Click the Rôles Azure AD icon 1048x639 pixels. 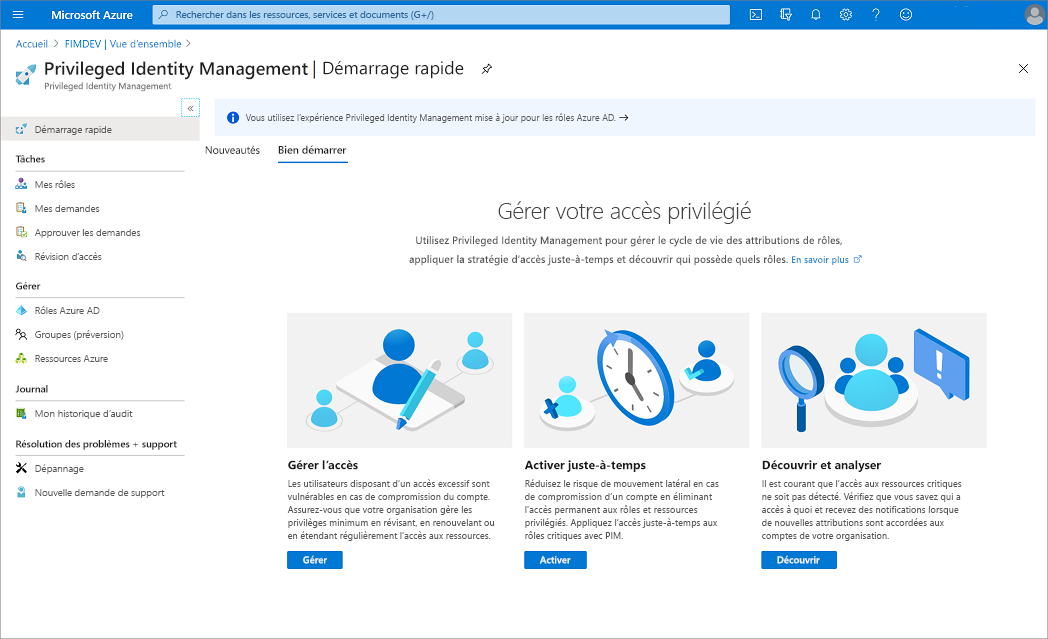(21, 310)
